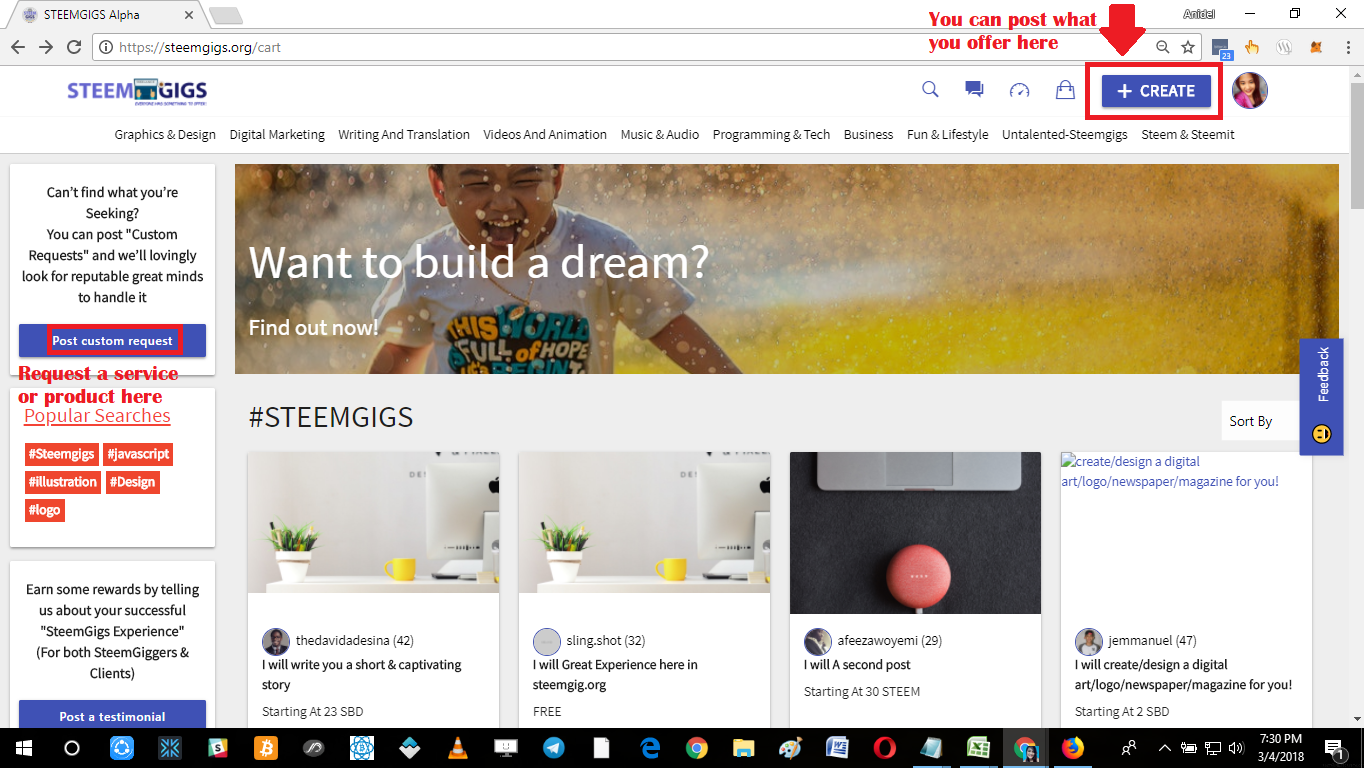Open the search magnifier icon in header

pos(930,90)
